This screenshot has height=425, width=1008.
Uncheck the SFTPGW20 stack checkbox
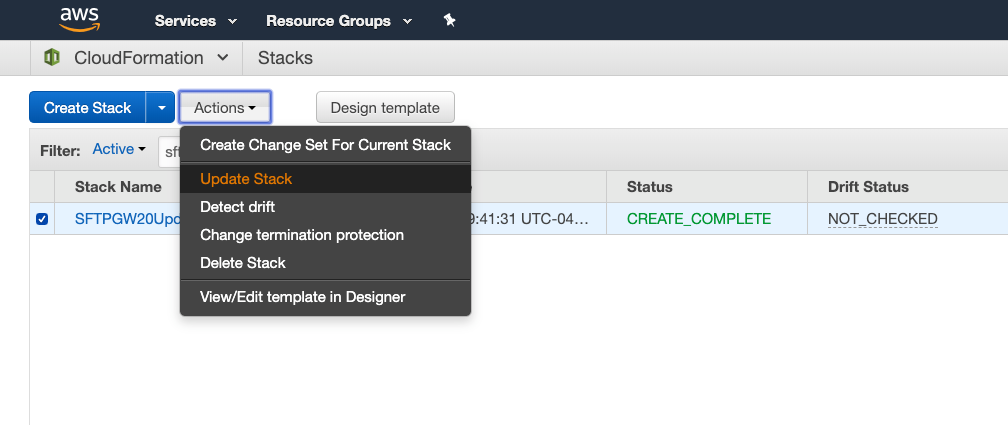coord(42,219)
